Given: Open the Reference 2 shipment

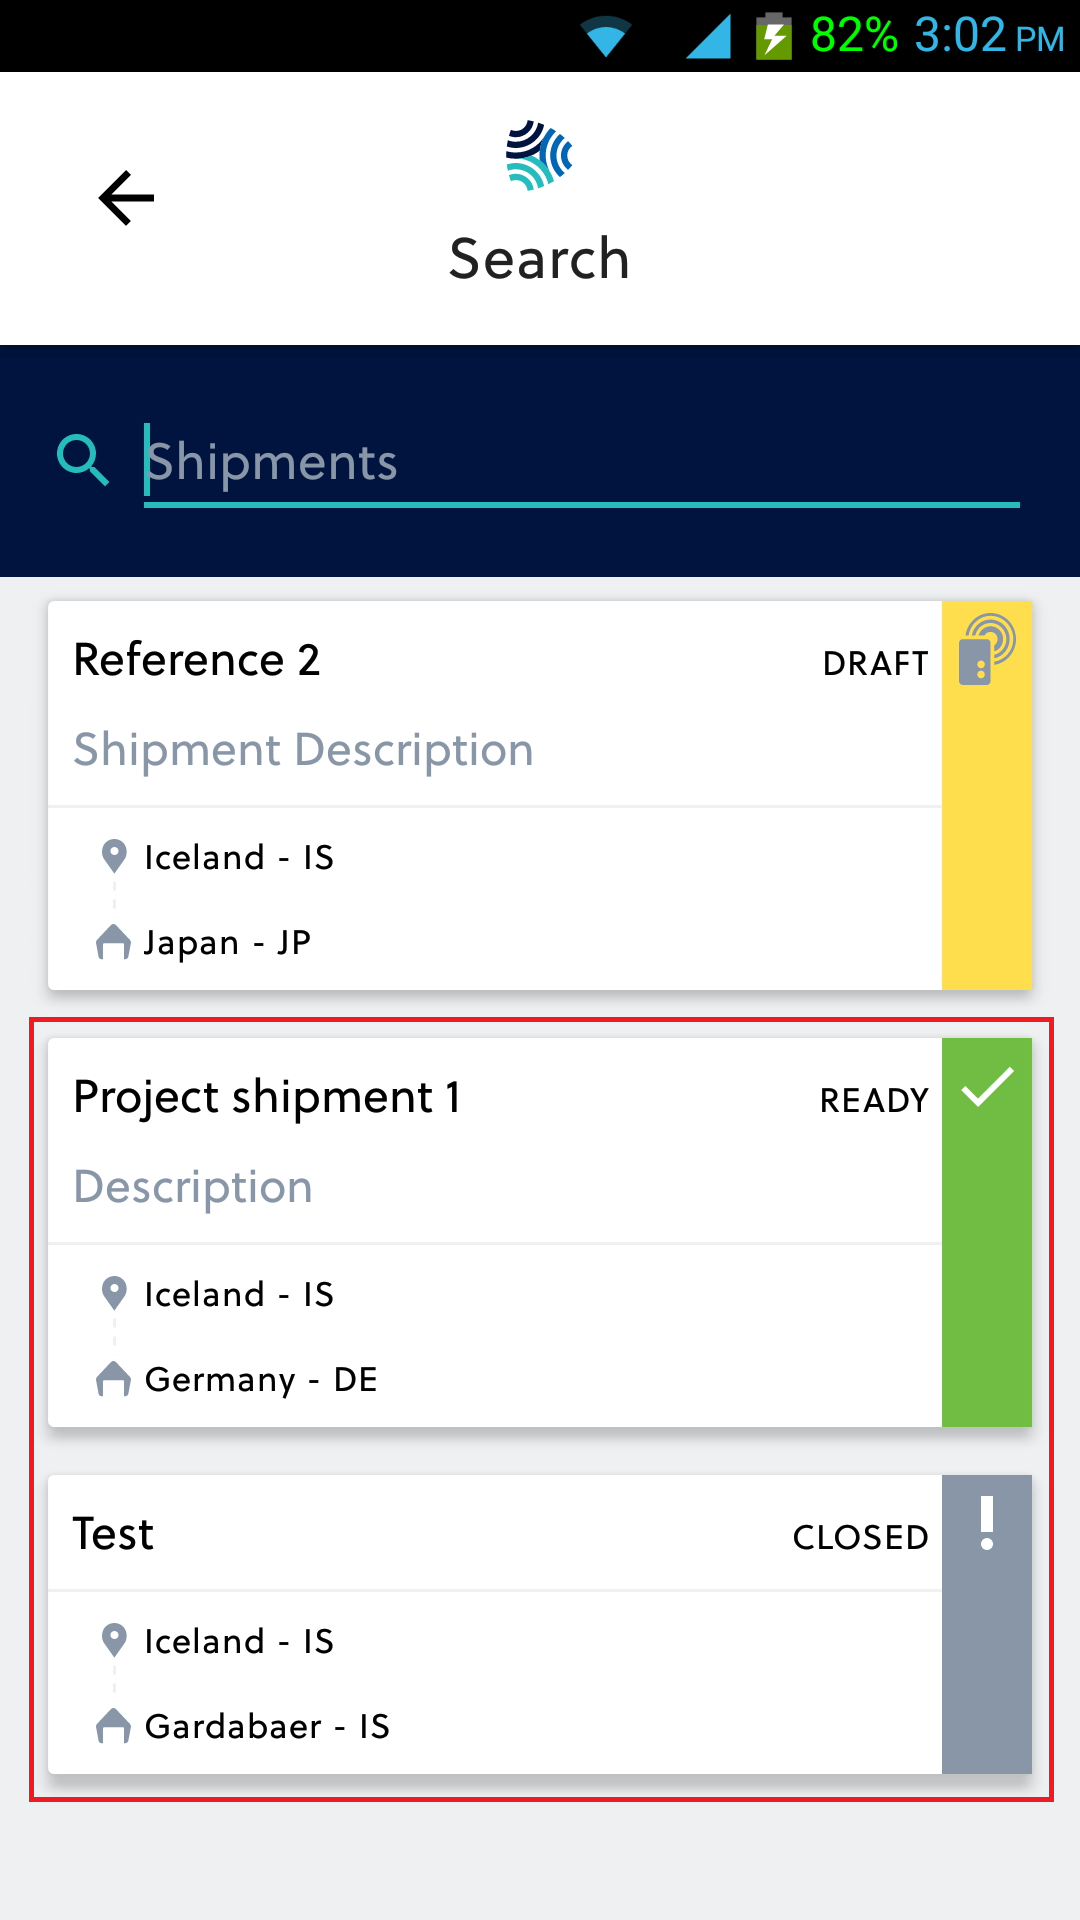Looking at the screenshot, I should (197, 660).
